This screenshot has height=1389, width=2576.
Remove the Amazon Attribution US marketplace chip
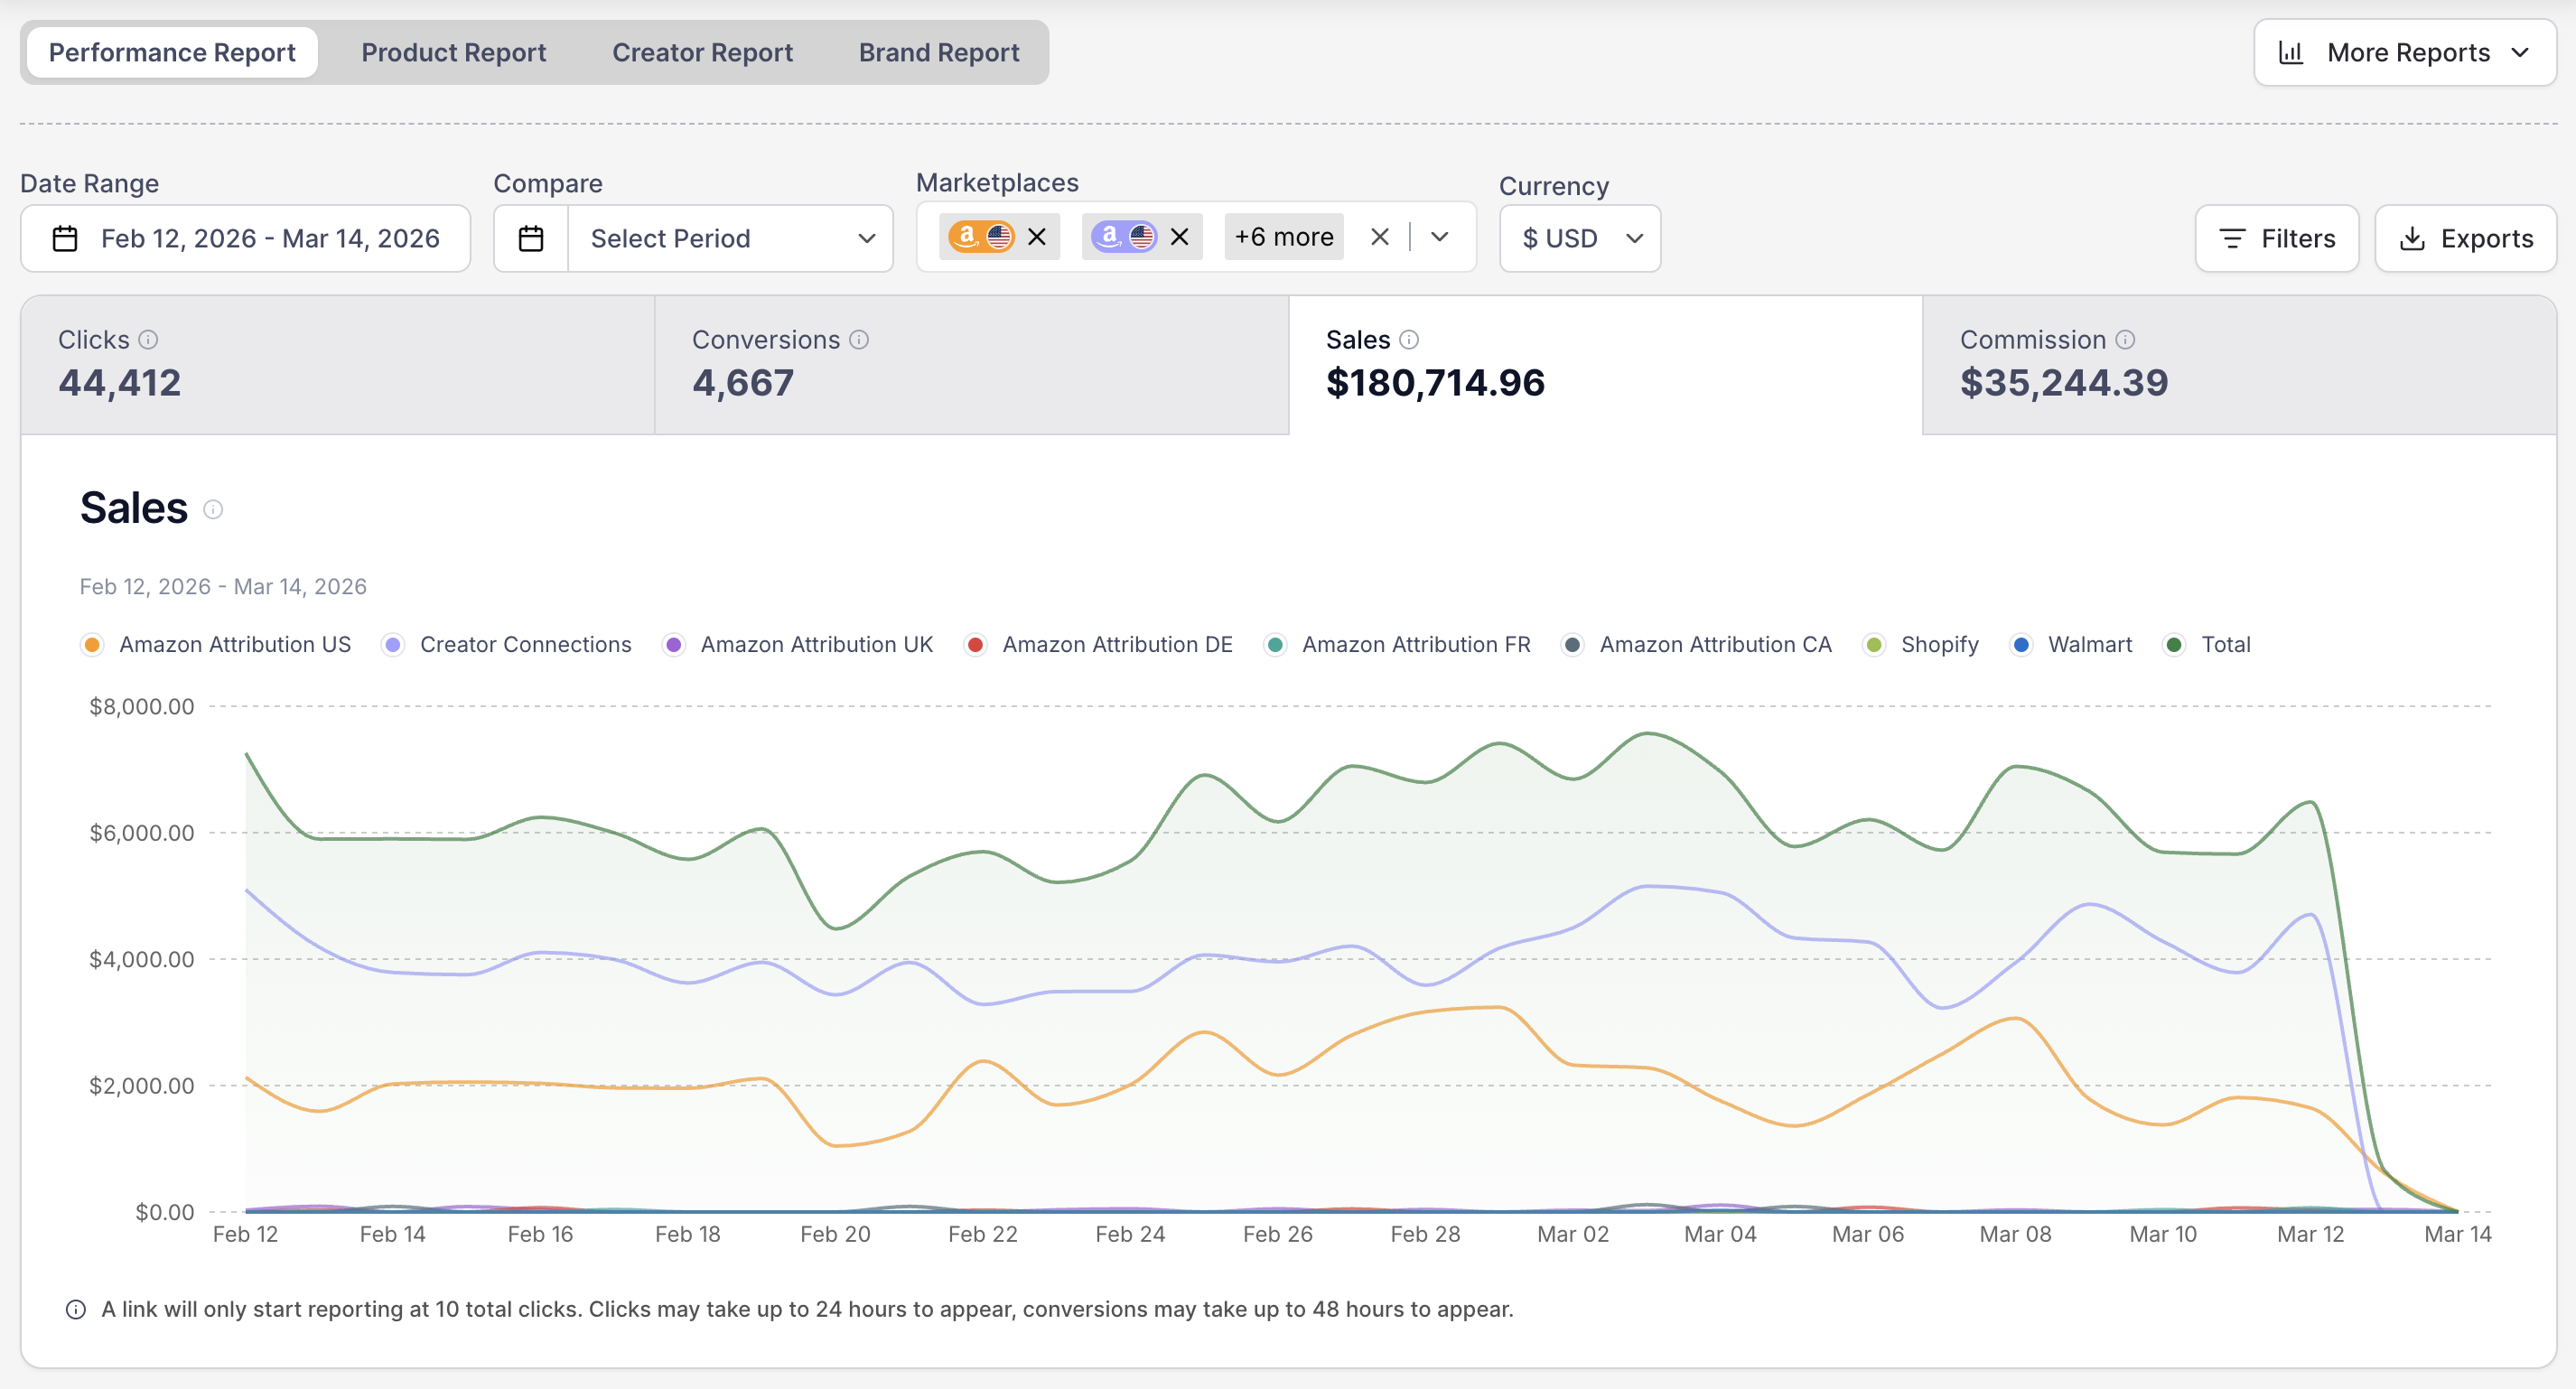(1037, 237)
